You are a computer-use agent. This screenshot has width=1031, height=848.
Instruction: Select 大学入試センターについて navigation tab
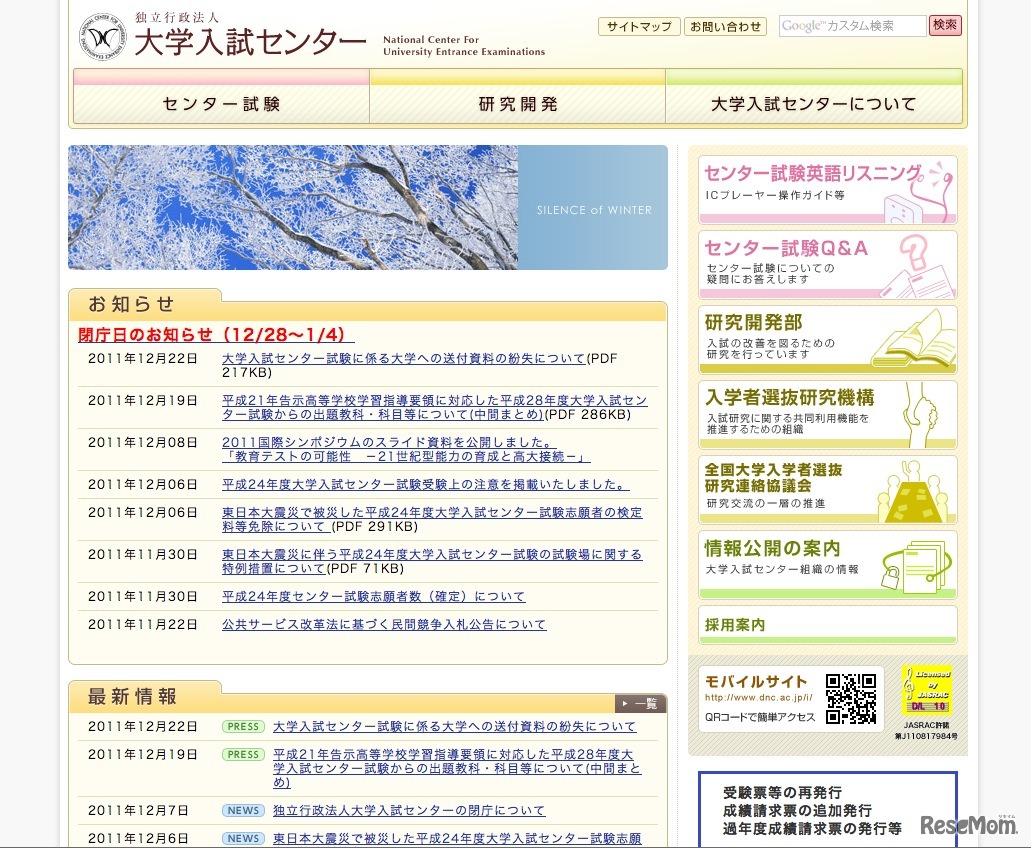(x=813, y=104)
